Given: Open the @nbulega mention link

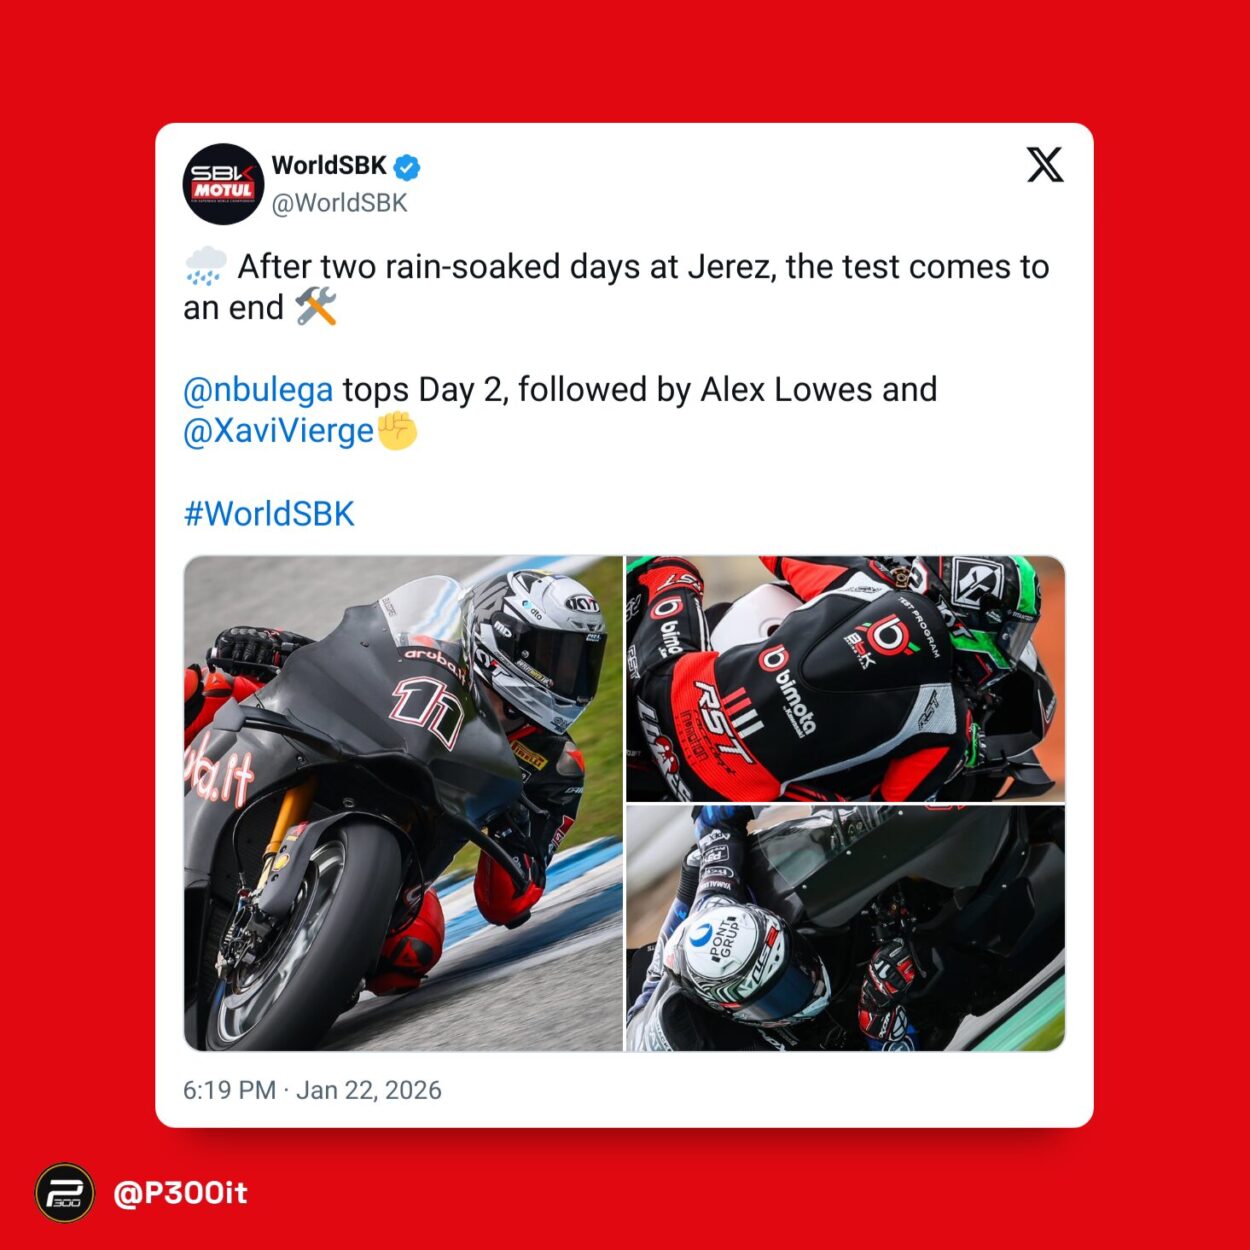Looking at the screenshot, I should pyautogui.click(x=258, y=390).
